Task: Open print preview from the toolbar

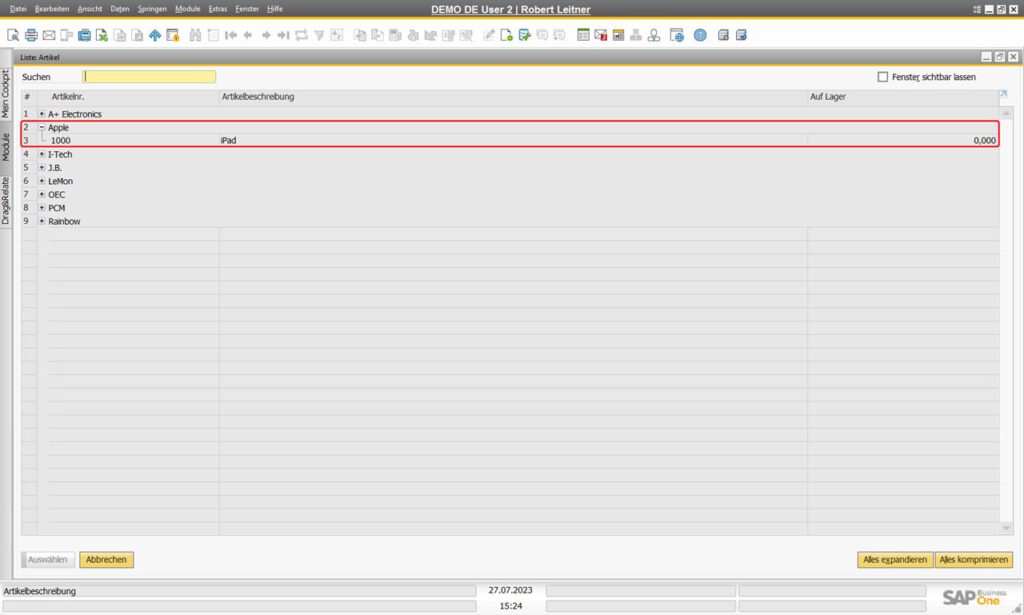Action: (13, 35)
